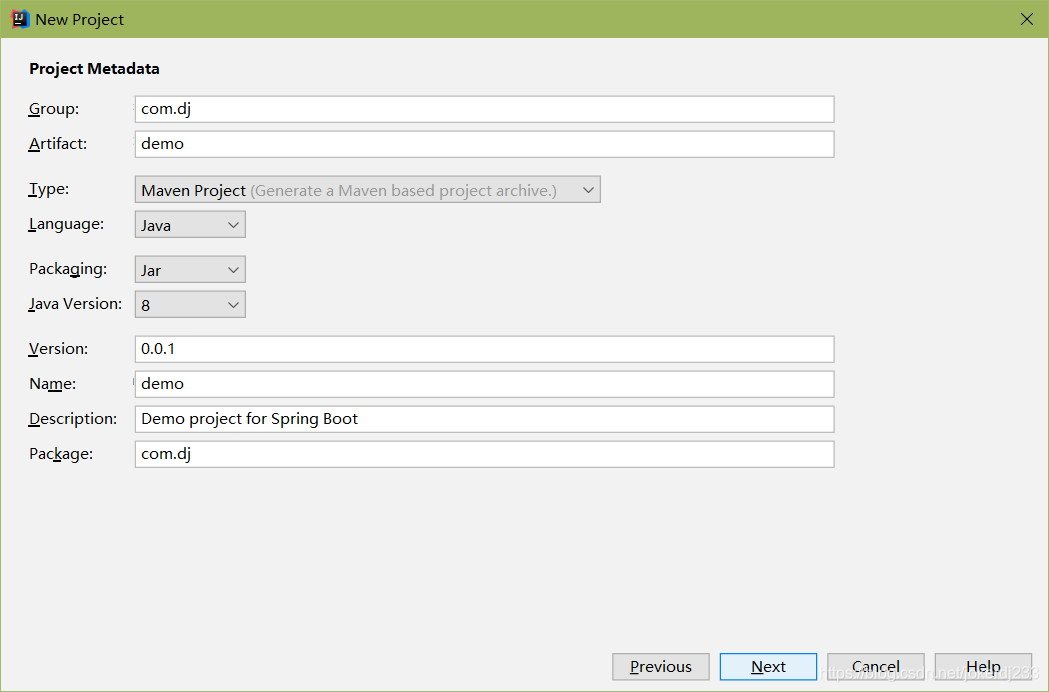This screenshot has height=692, width=1049.
Task: Open the Type dropdown showing Maven Project
Action: 367,189
